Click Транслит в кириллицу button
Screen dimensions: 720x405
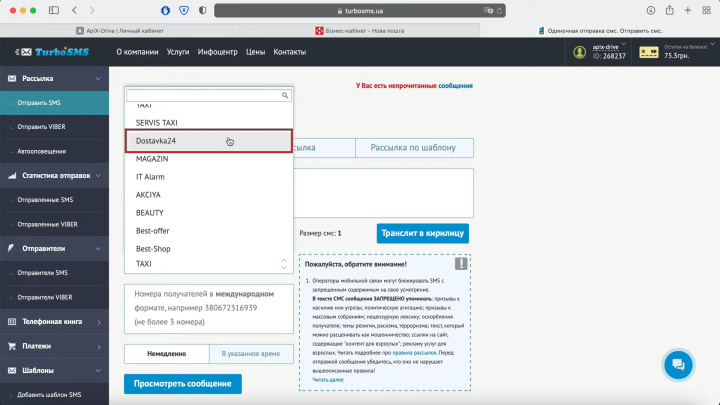tap(422, 233)
